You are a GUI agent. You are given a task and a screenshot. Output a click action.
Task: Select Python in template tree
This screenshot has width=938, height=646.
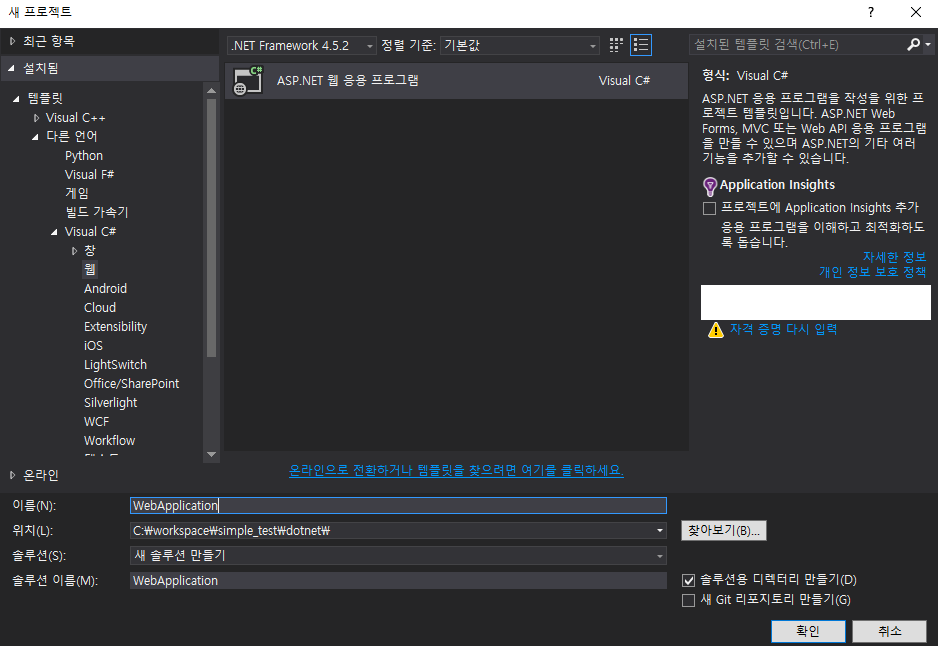[84, 156]
